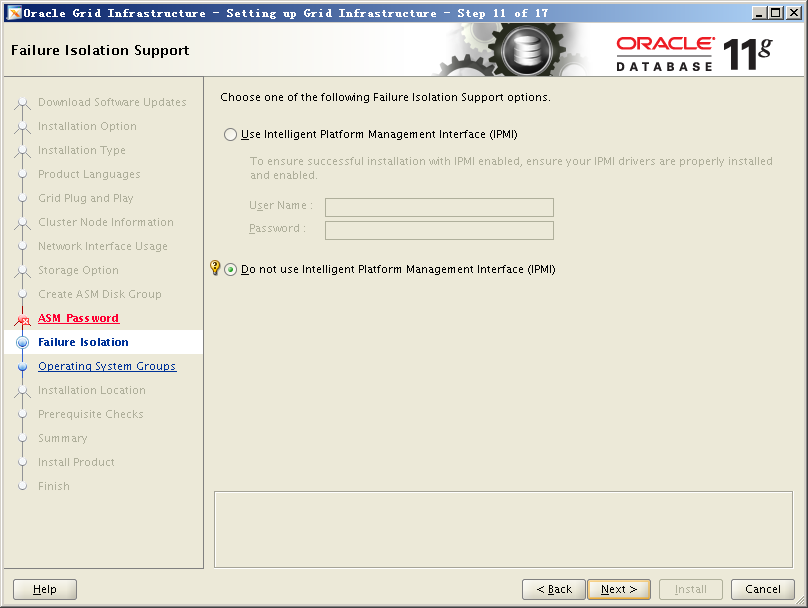Cancel the Grid Infrastructure installation
This screenshot has height=608, width=808.
762,589
